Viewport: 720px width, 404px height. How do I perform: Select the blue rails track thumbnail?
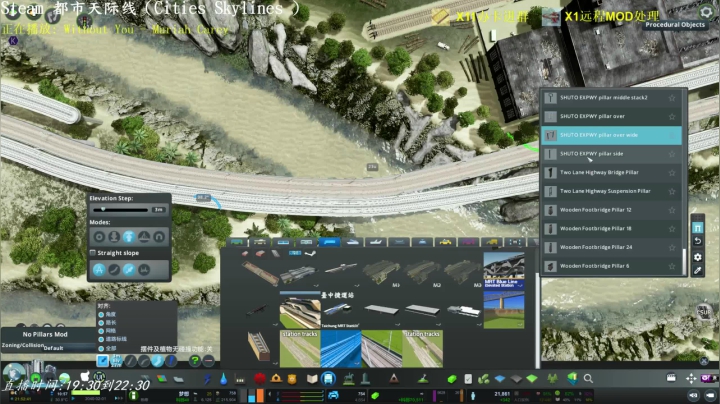pyautogui.click(x=341, y=349)
